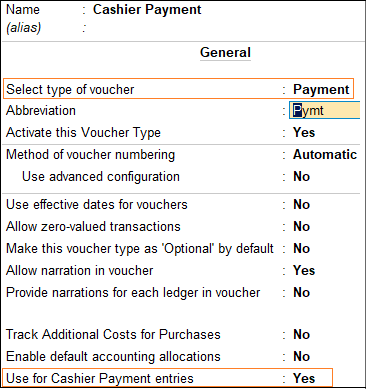This screenshot has width=368, height=389.
Task: Change voucher type value Payment
Action: [321, 89]
